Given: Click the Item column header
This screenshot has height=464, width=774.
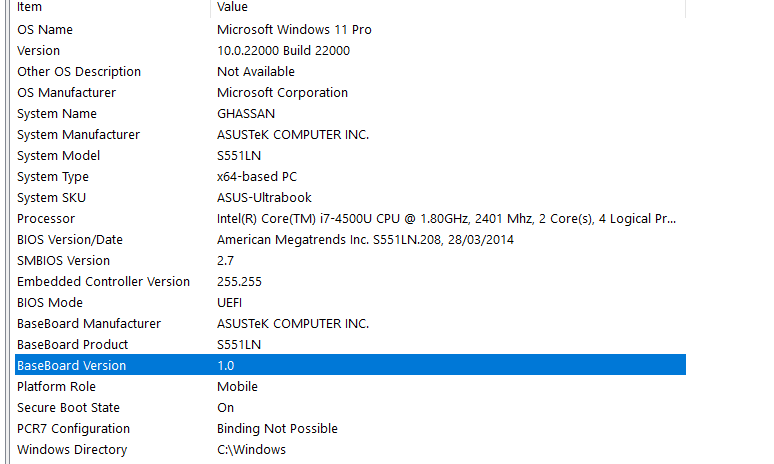Looking at the screenshot, I should [x=112, y=7].
